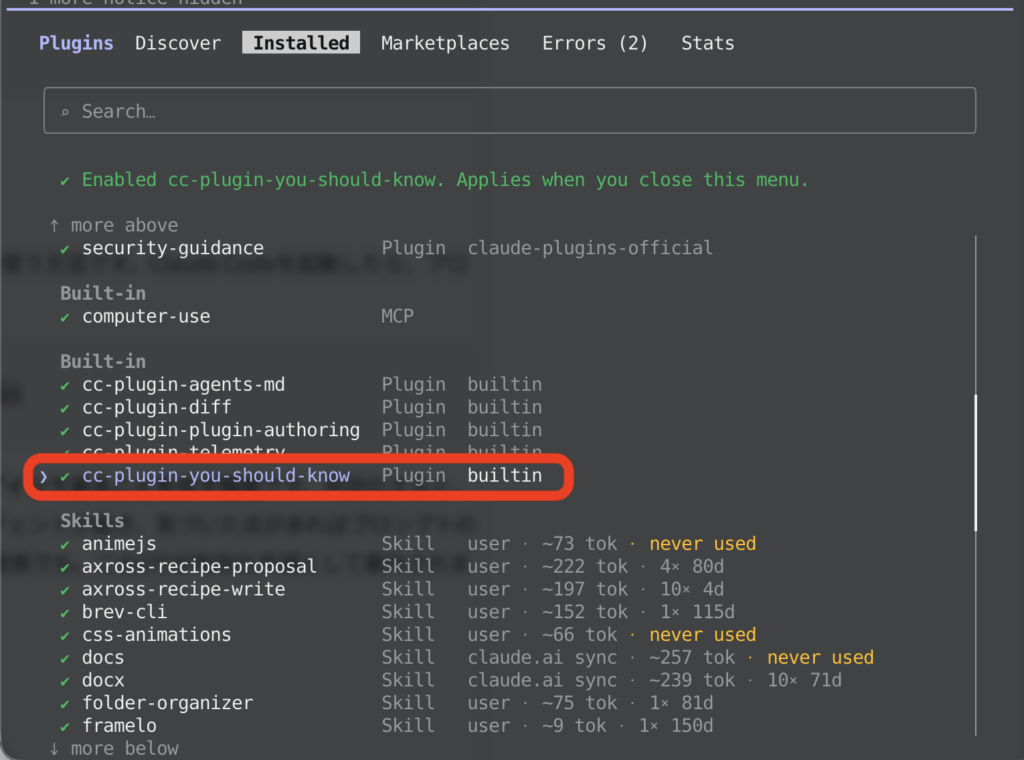
Task: Toggle the checkmark next to cc-plugin-diff
Action: point(65,409)
